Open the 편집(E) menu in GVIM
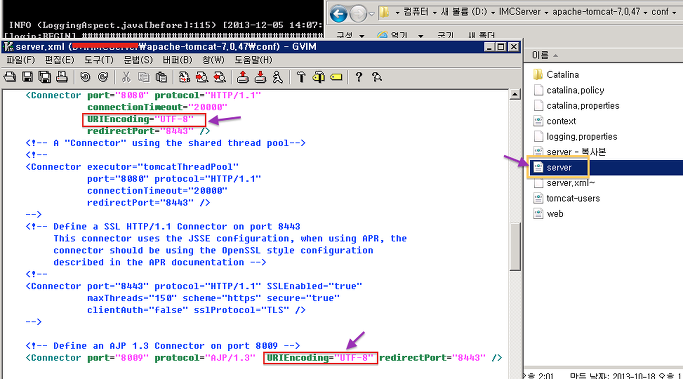The height and width of the screenshot is (379, 683). [59, 60]
